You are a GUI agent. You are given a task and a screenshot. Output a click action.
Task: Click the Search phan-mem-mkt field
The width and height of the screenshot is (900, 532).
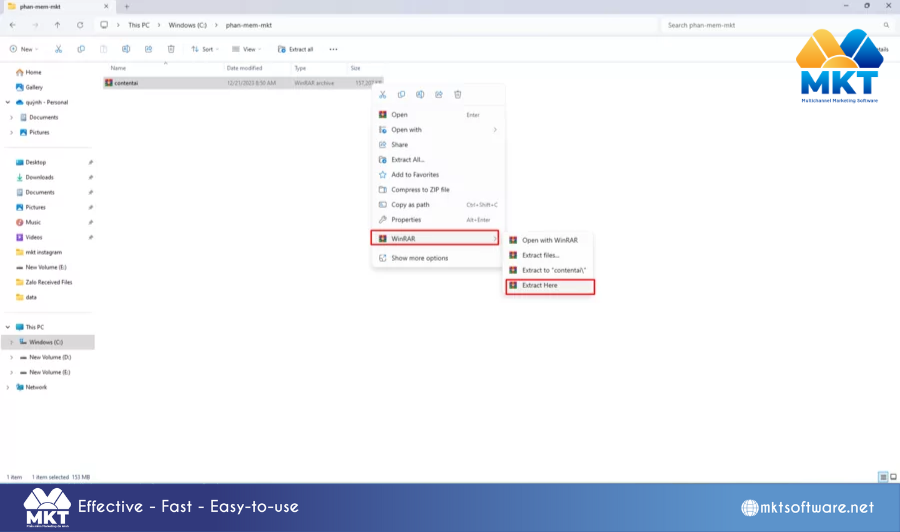click(x=777, y=25)
